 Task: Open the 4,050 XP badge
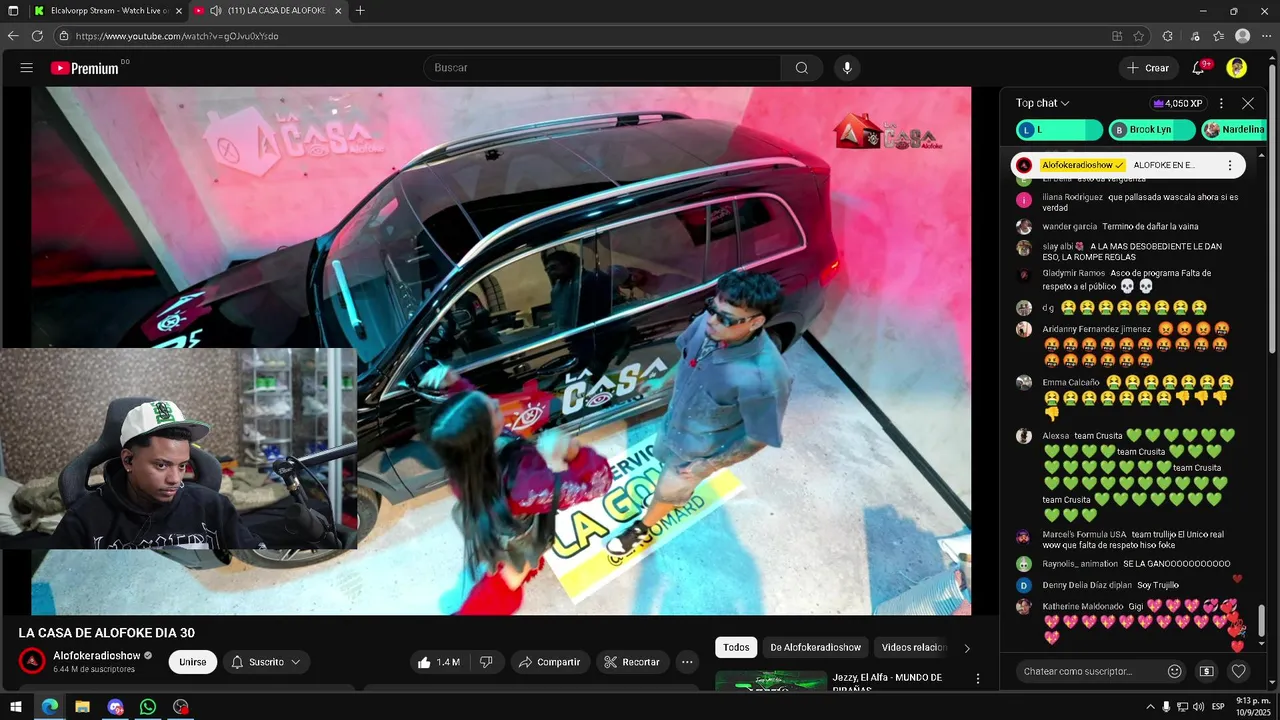click(x=1178, y=103)
